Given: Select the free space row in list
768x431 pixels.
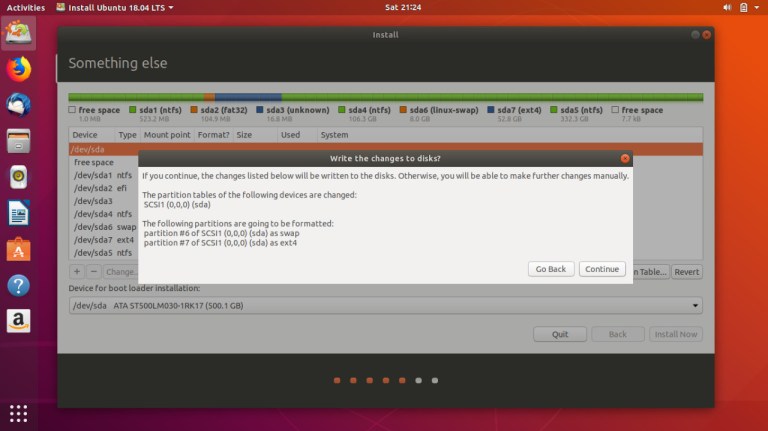Looking at the screenshot, I should click(x=104, y=162).
